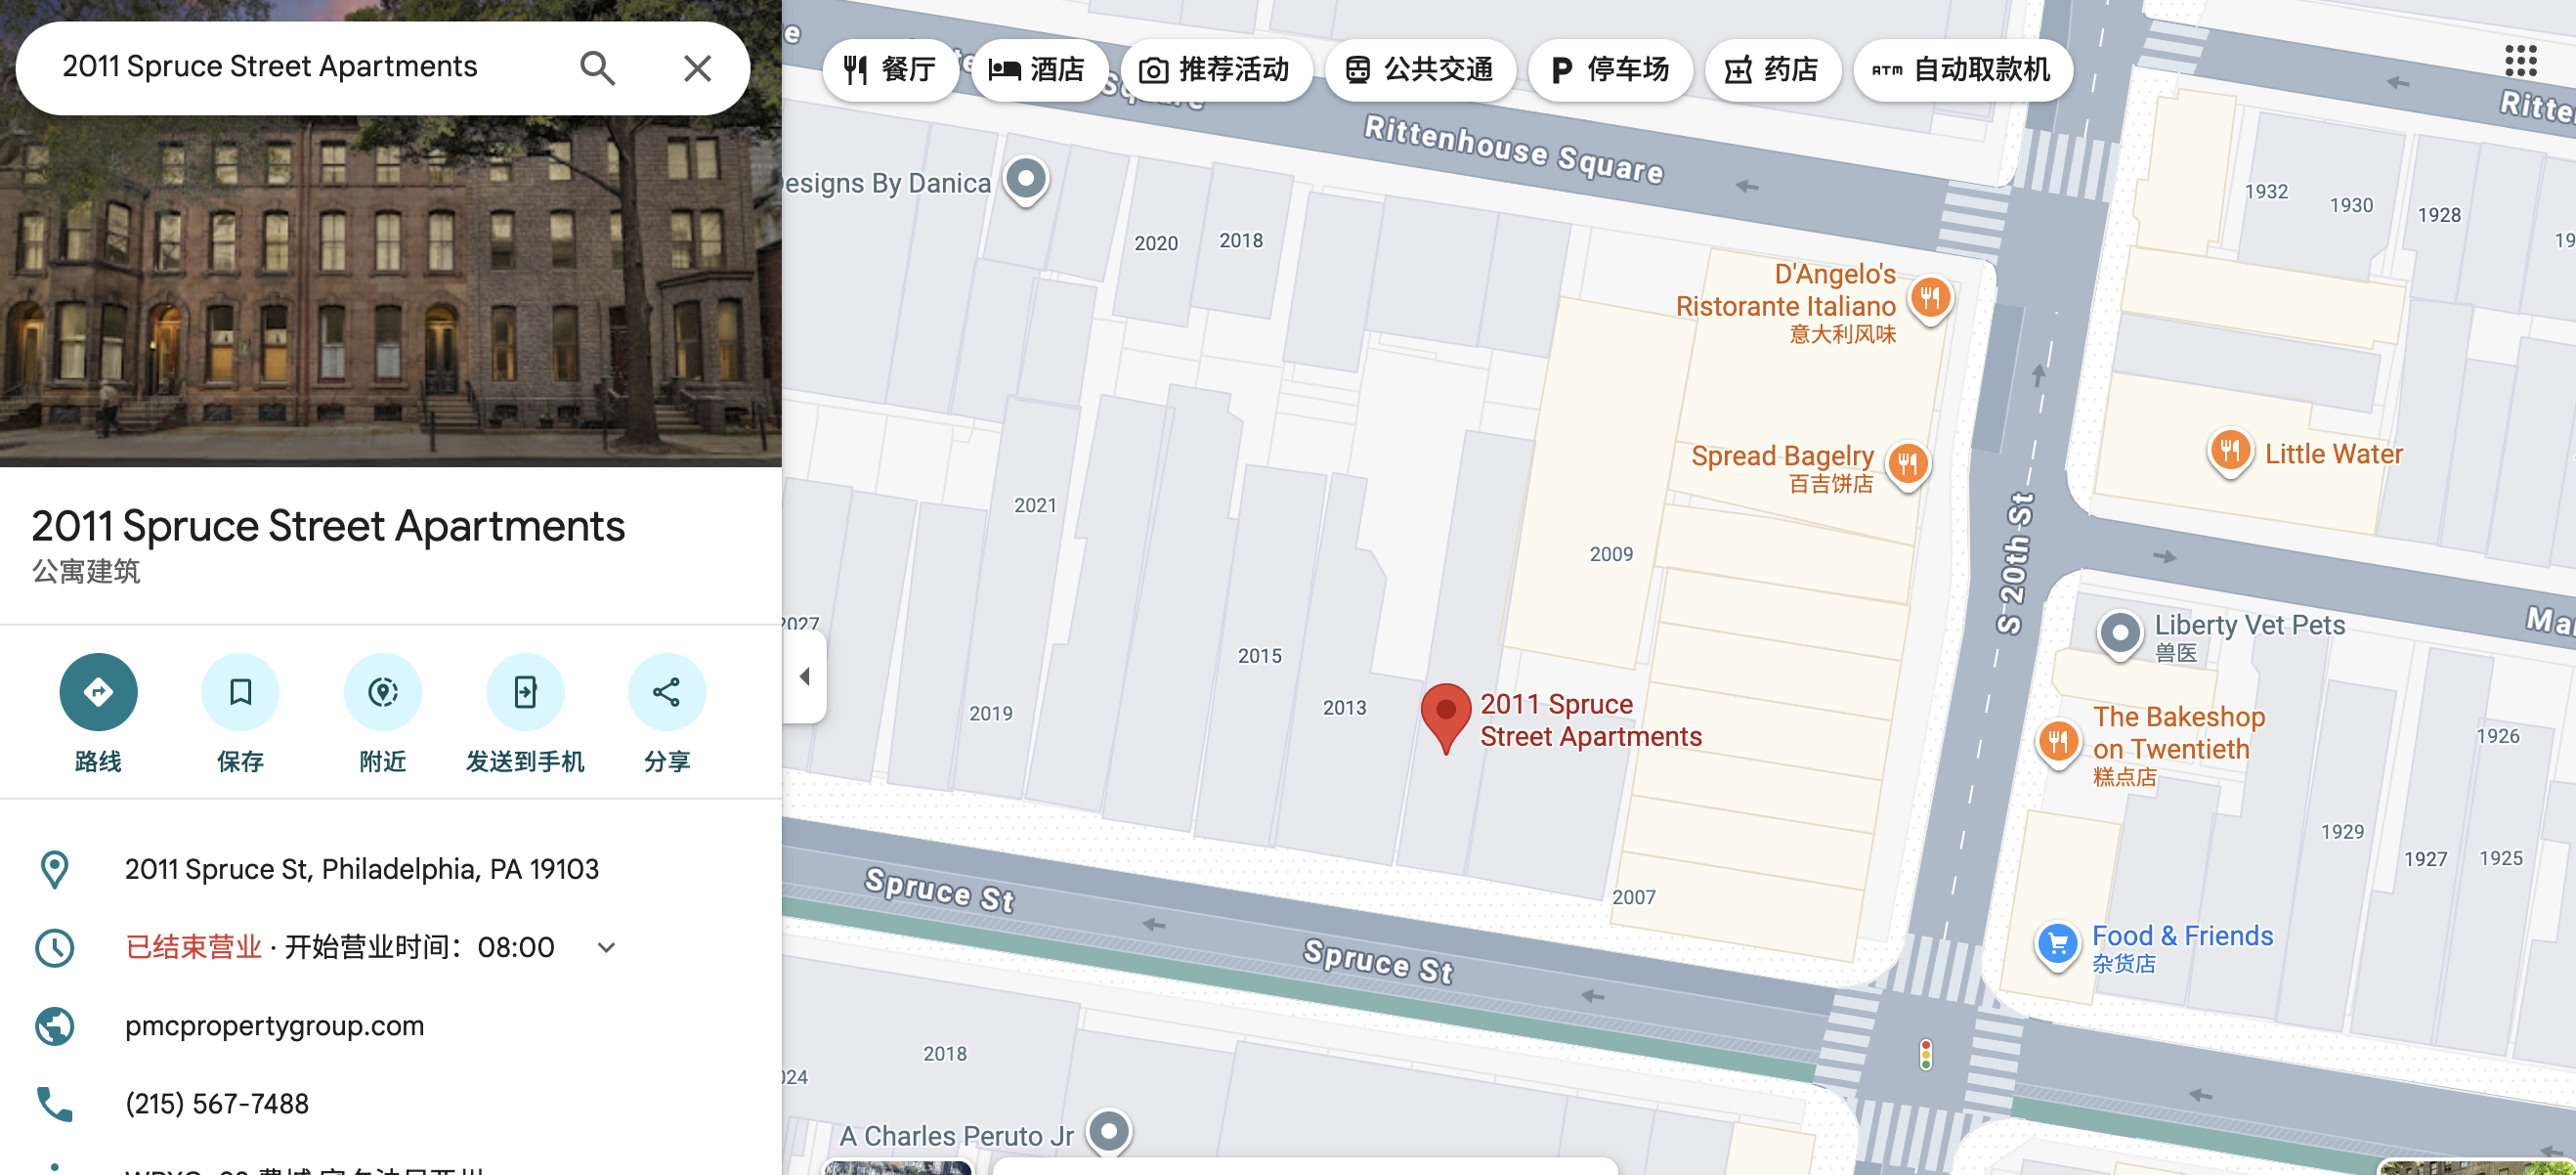Select the 餐厅 restaurants filter chip

pyautogui.click(x=889, y=69)
